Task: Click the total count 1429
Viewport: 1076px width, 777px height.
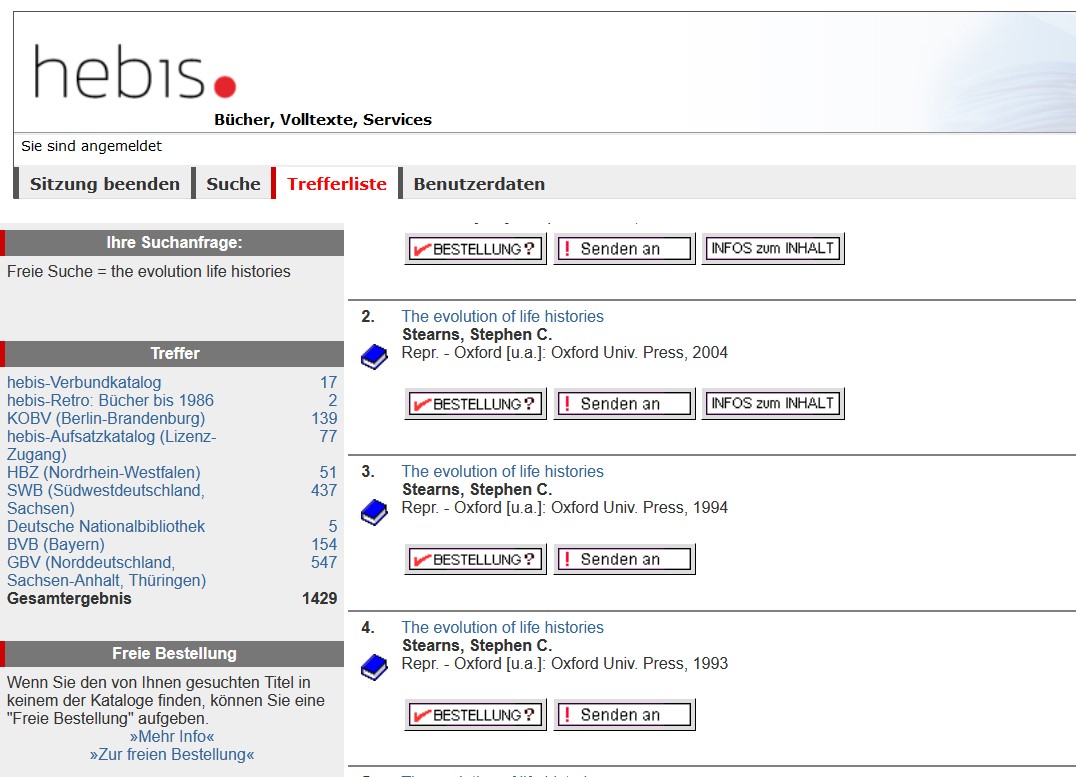Action: [319, 599]
